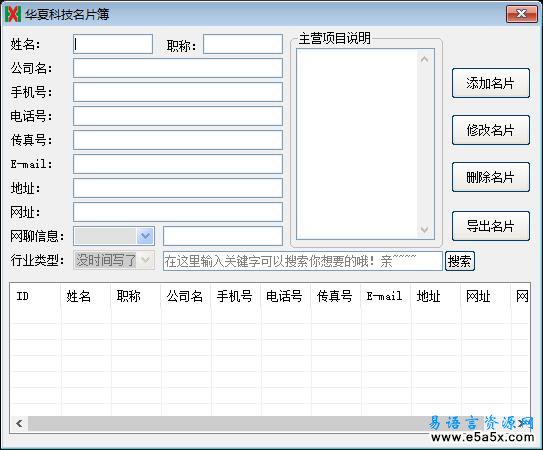The height and width of the screenshot is (450, 543).
Task: Focus the 网址 input field
Action: click(178, 212)
